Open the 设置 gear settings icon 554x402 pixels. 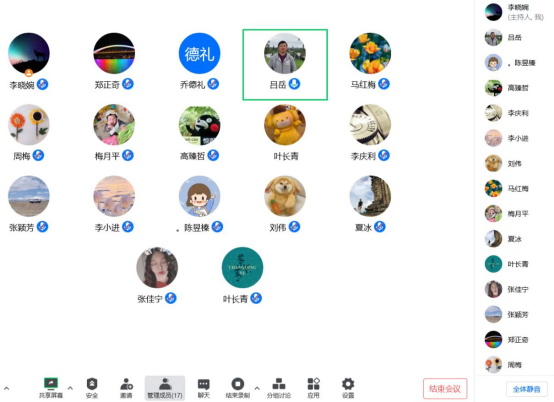point(348,388)
